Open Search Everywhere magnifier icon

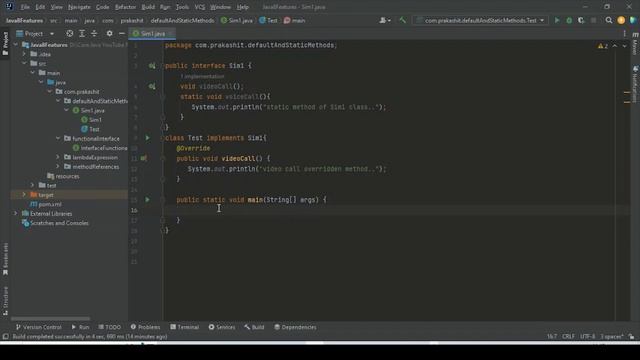click(x=609, y=20)
